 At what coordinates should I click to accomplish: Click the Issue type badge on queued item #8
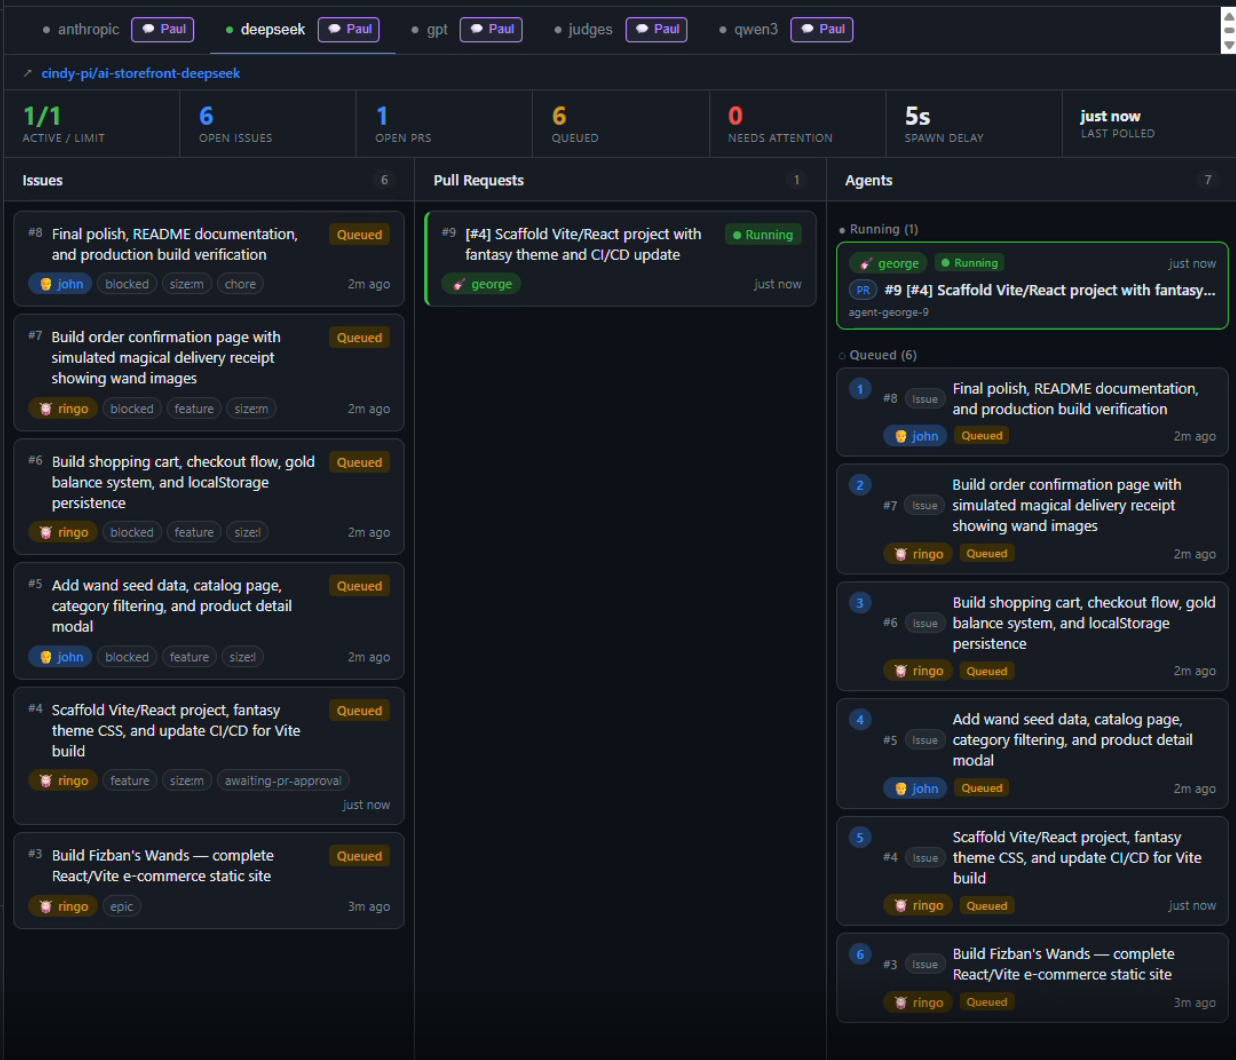[925, 399]
